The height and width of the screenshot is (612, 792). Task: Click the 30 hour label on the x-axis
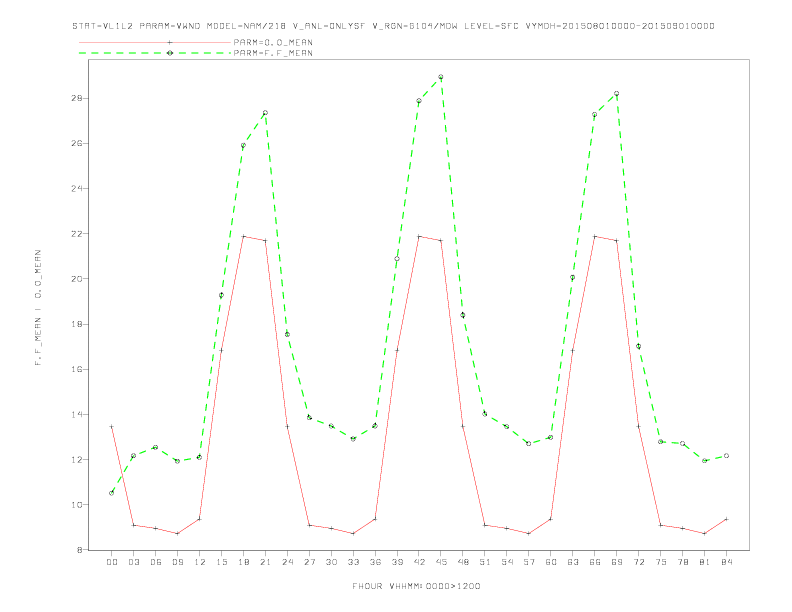[331, 562]
